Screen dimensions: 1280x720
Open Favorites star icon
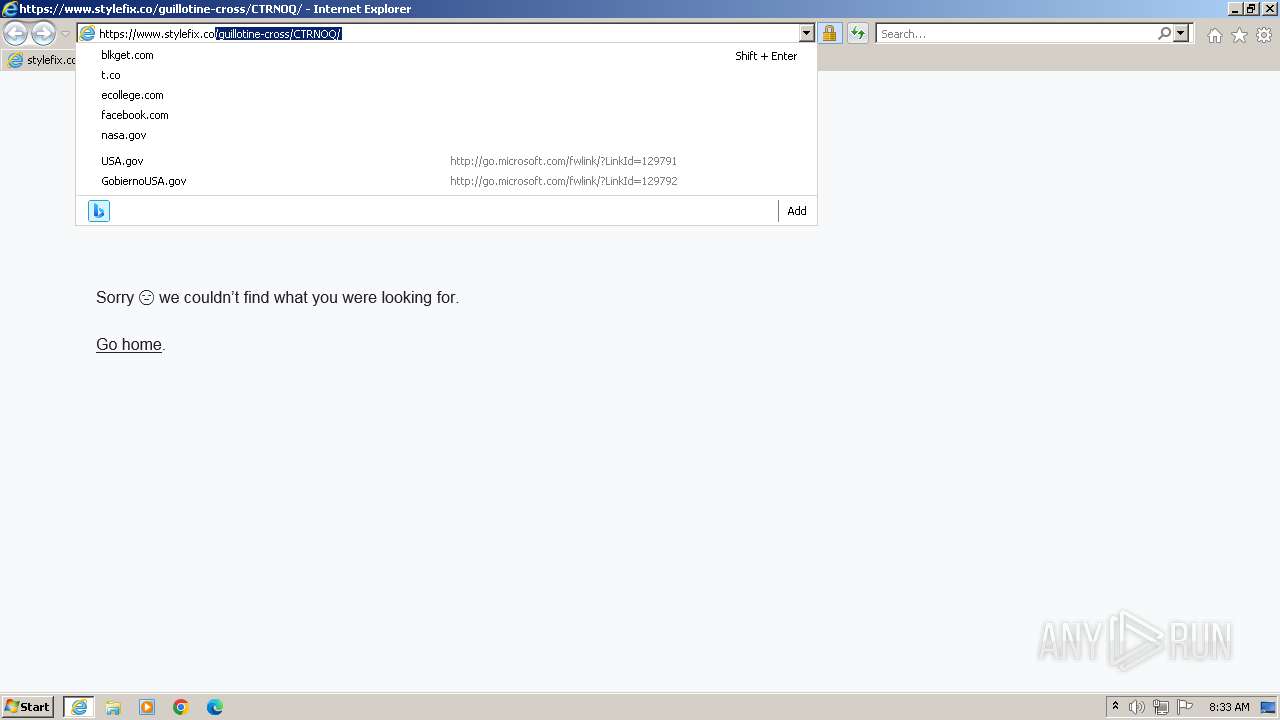tap(1239, 35)
